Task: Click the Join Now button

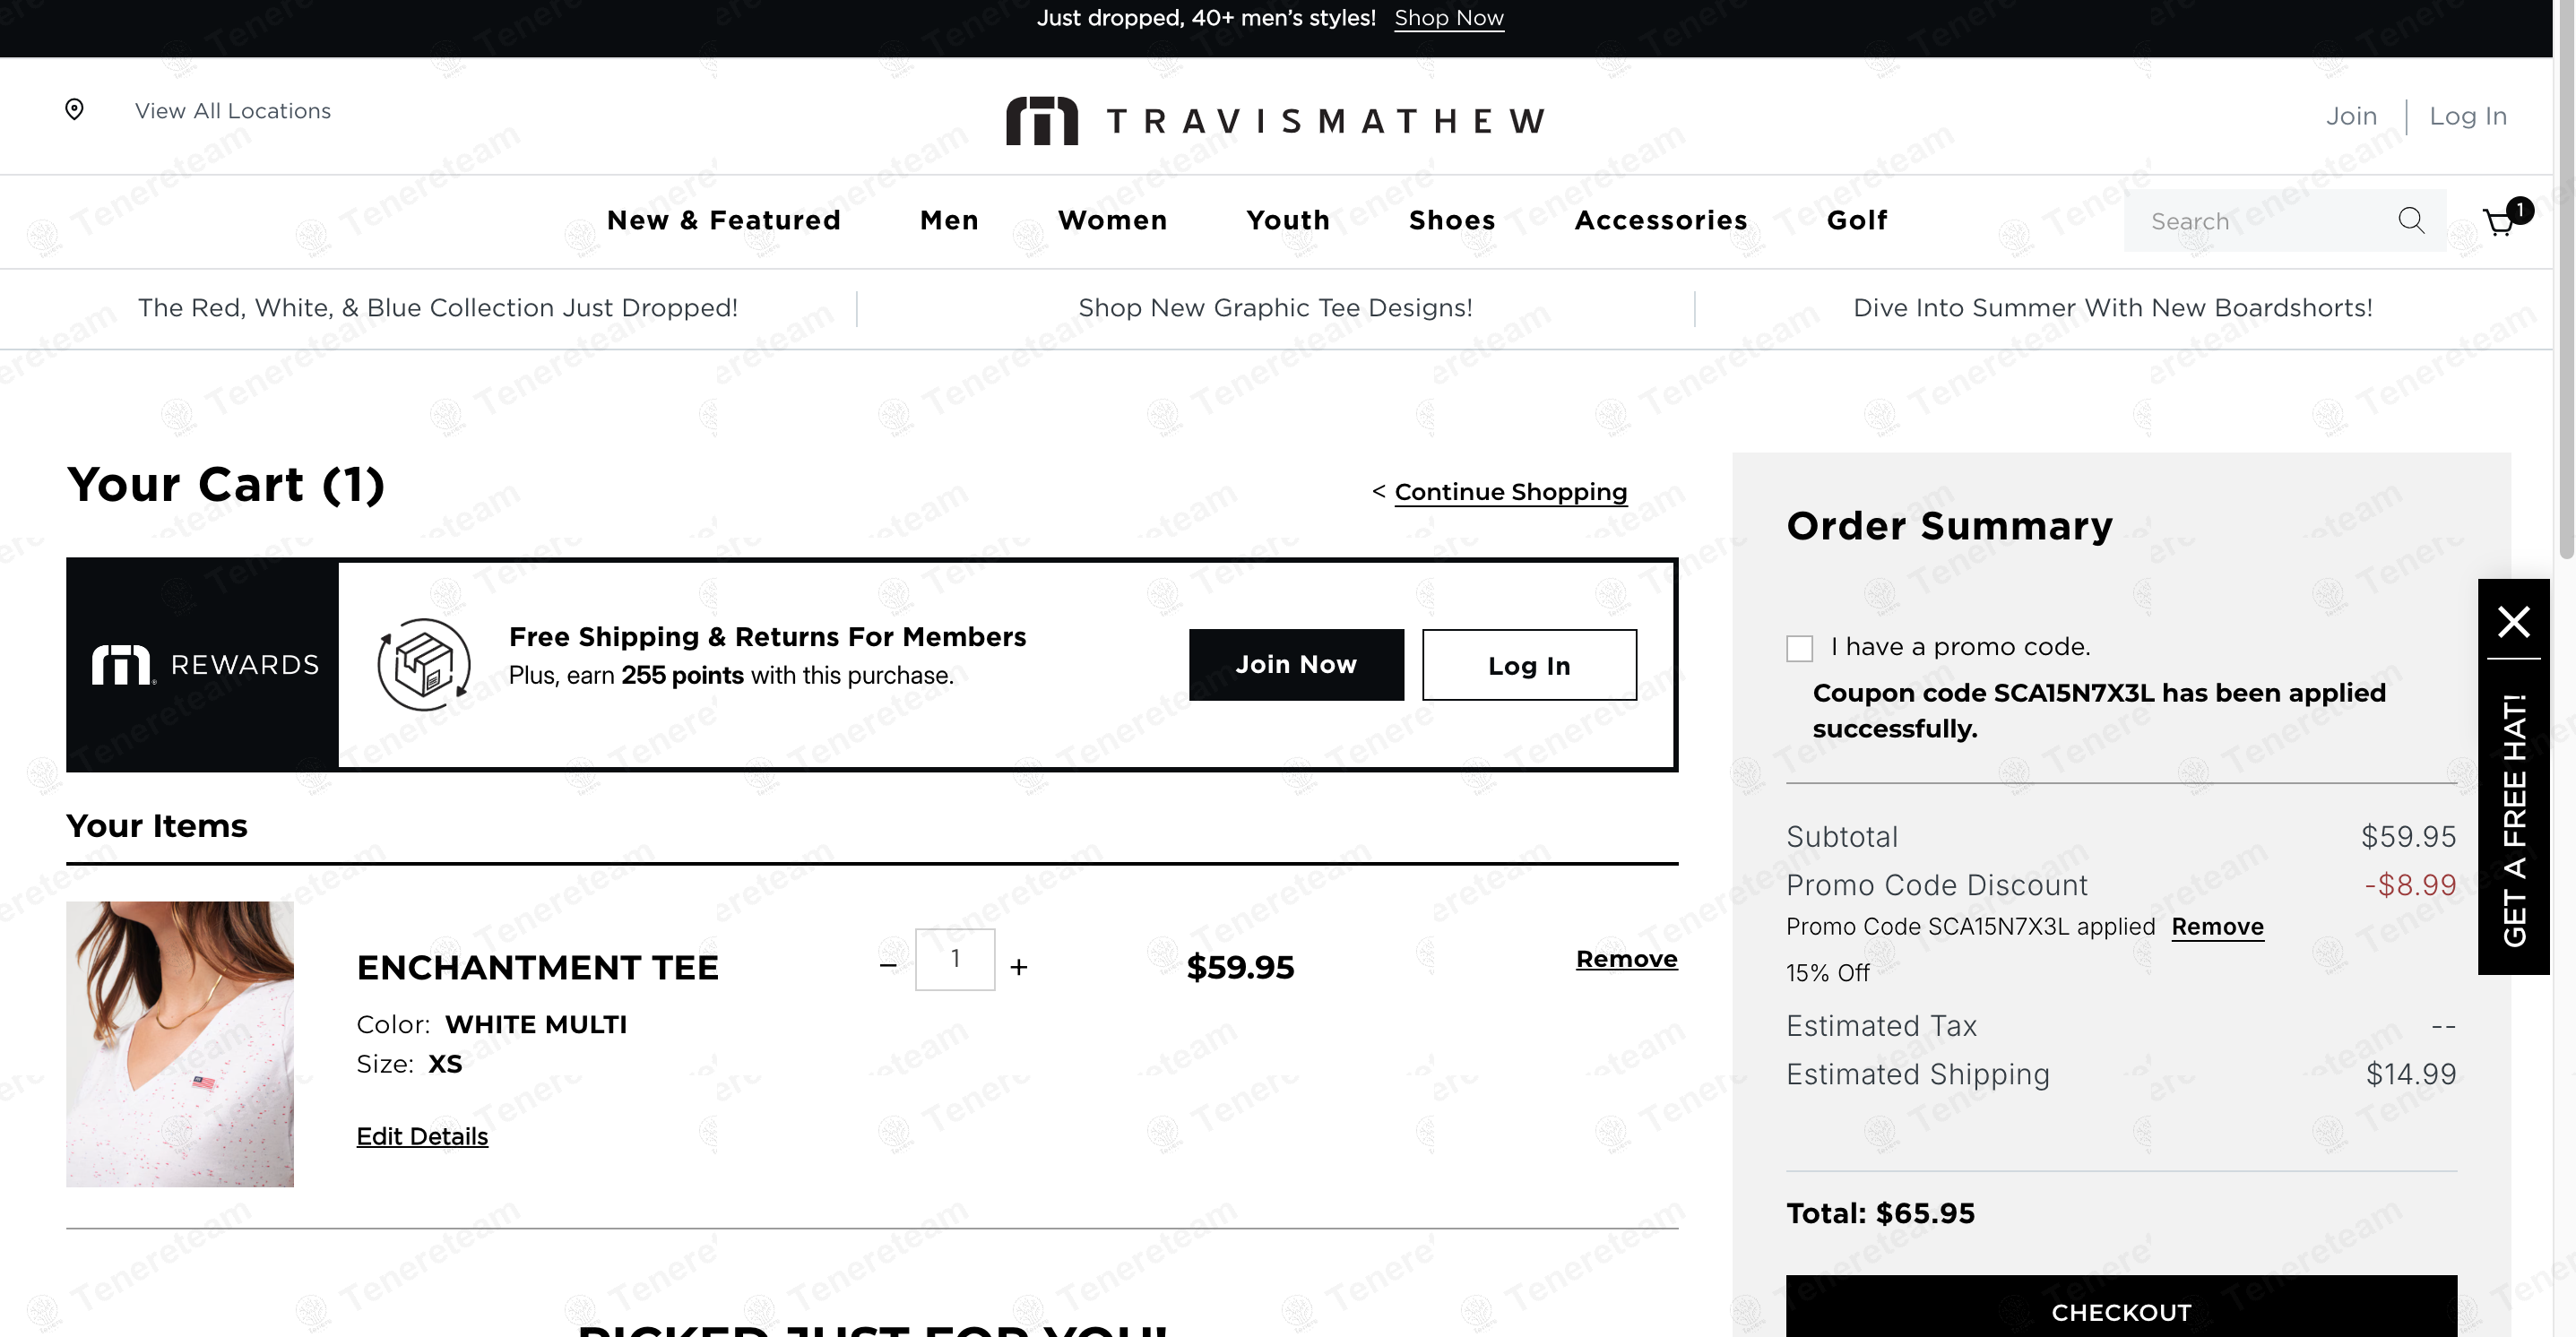Action: click(x=1296, y=664)
